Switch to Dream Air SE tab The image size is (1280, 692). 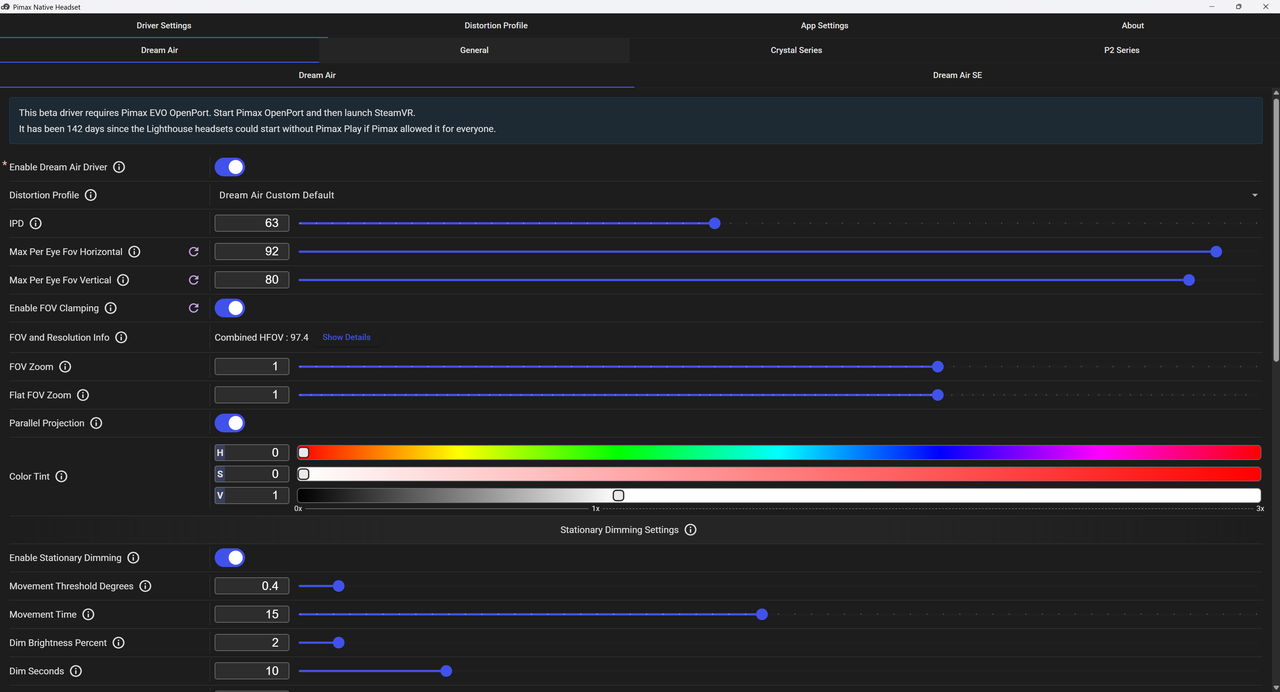pyautogui.click(x=957, y=75)
